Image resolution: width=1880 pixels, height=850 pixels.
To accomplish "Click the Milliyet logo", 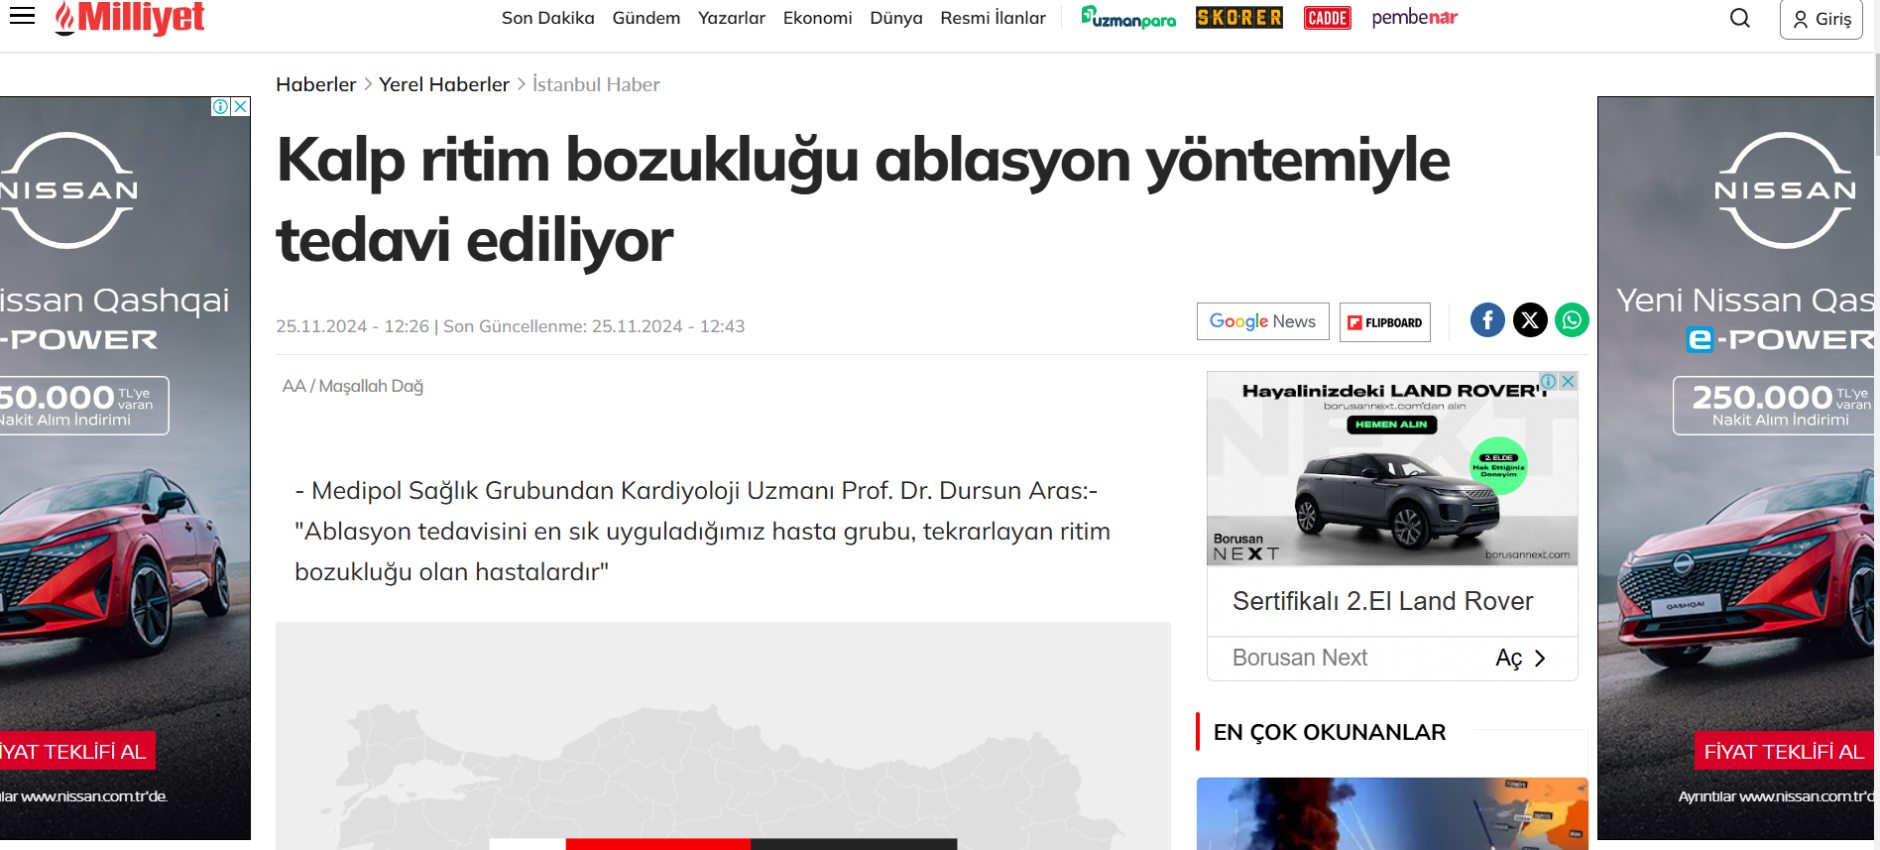I will coord(130,17).
